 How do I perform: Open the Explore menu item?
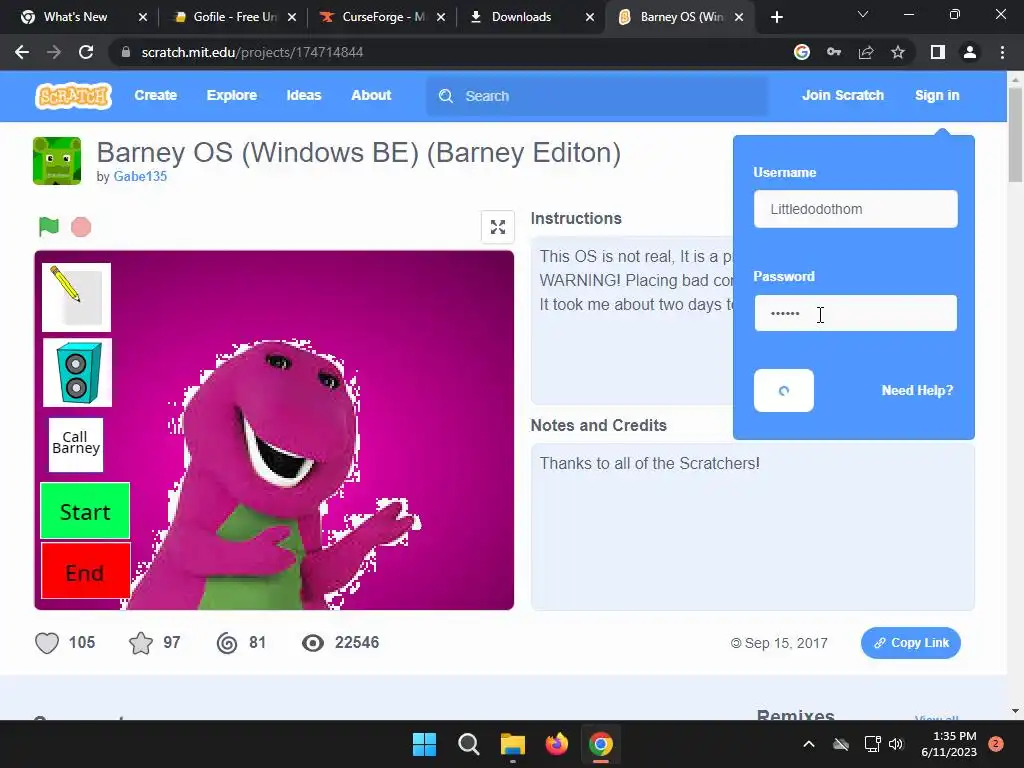coord(232,95)
